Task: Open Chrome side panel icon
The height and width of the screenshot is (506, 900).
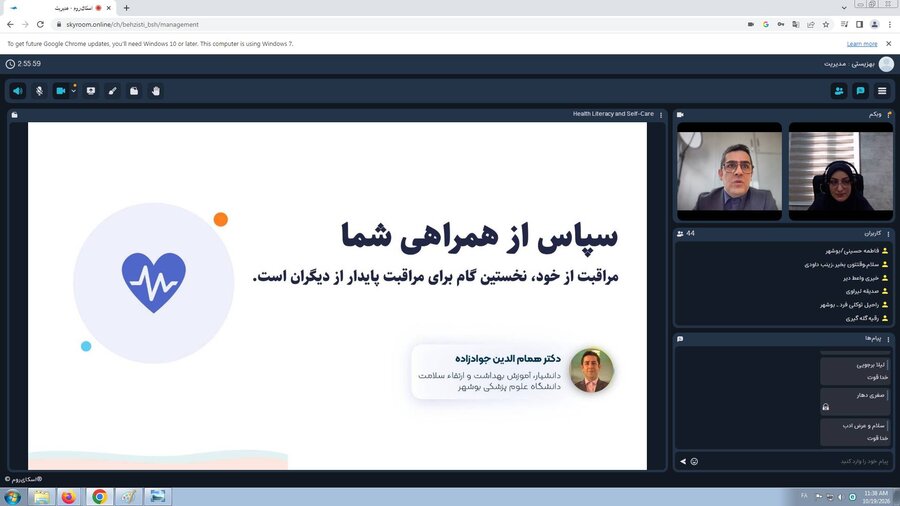Action: (859, 25)
